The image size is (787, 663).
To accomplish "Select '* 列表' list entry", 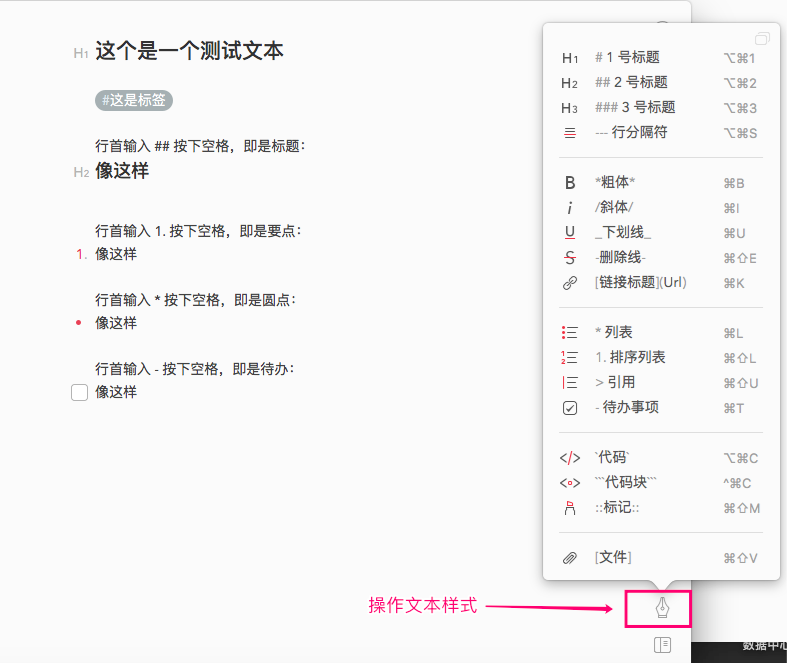I will tap(614, 332).
